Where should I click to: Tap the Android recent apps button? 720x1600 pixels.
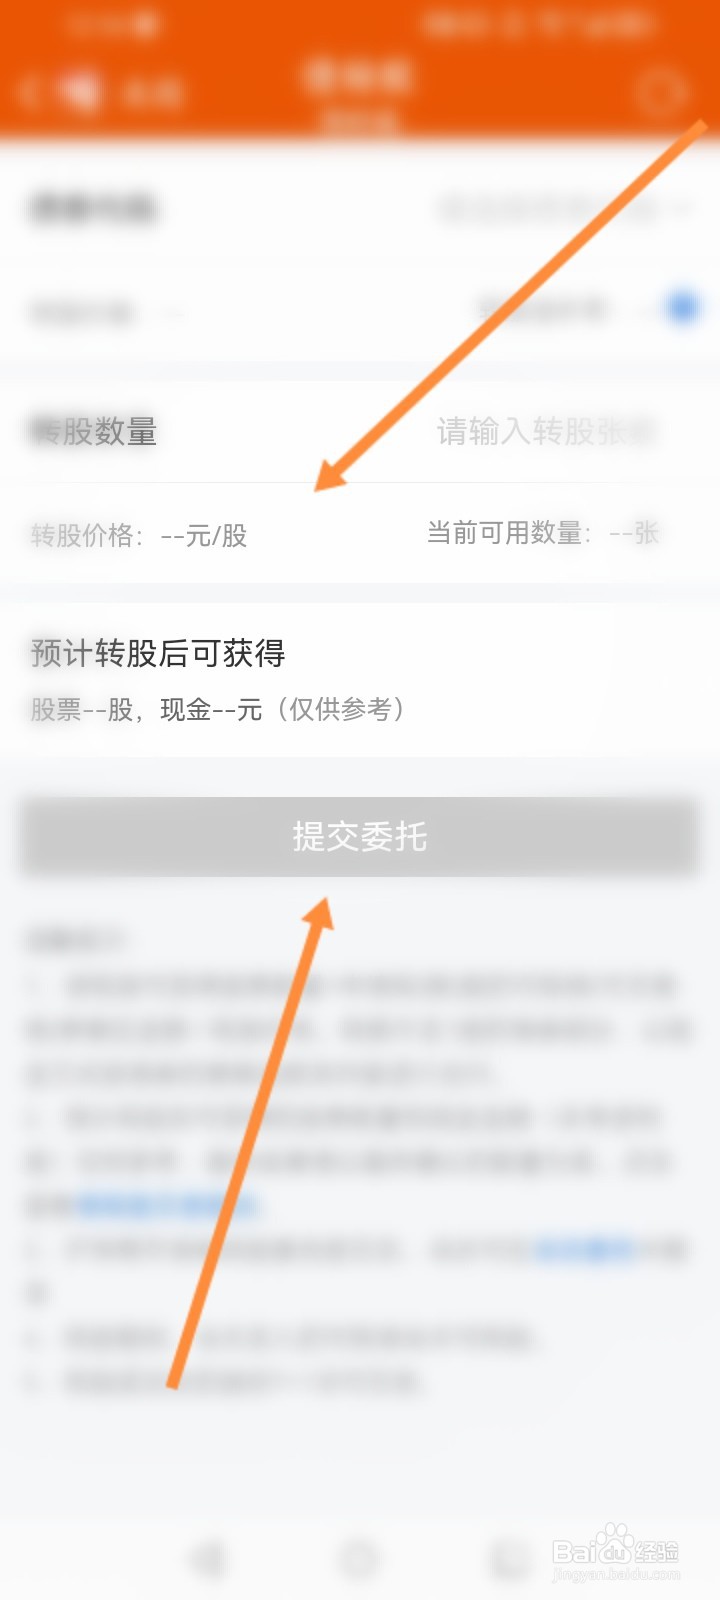pos(510,1557)
